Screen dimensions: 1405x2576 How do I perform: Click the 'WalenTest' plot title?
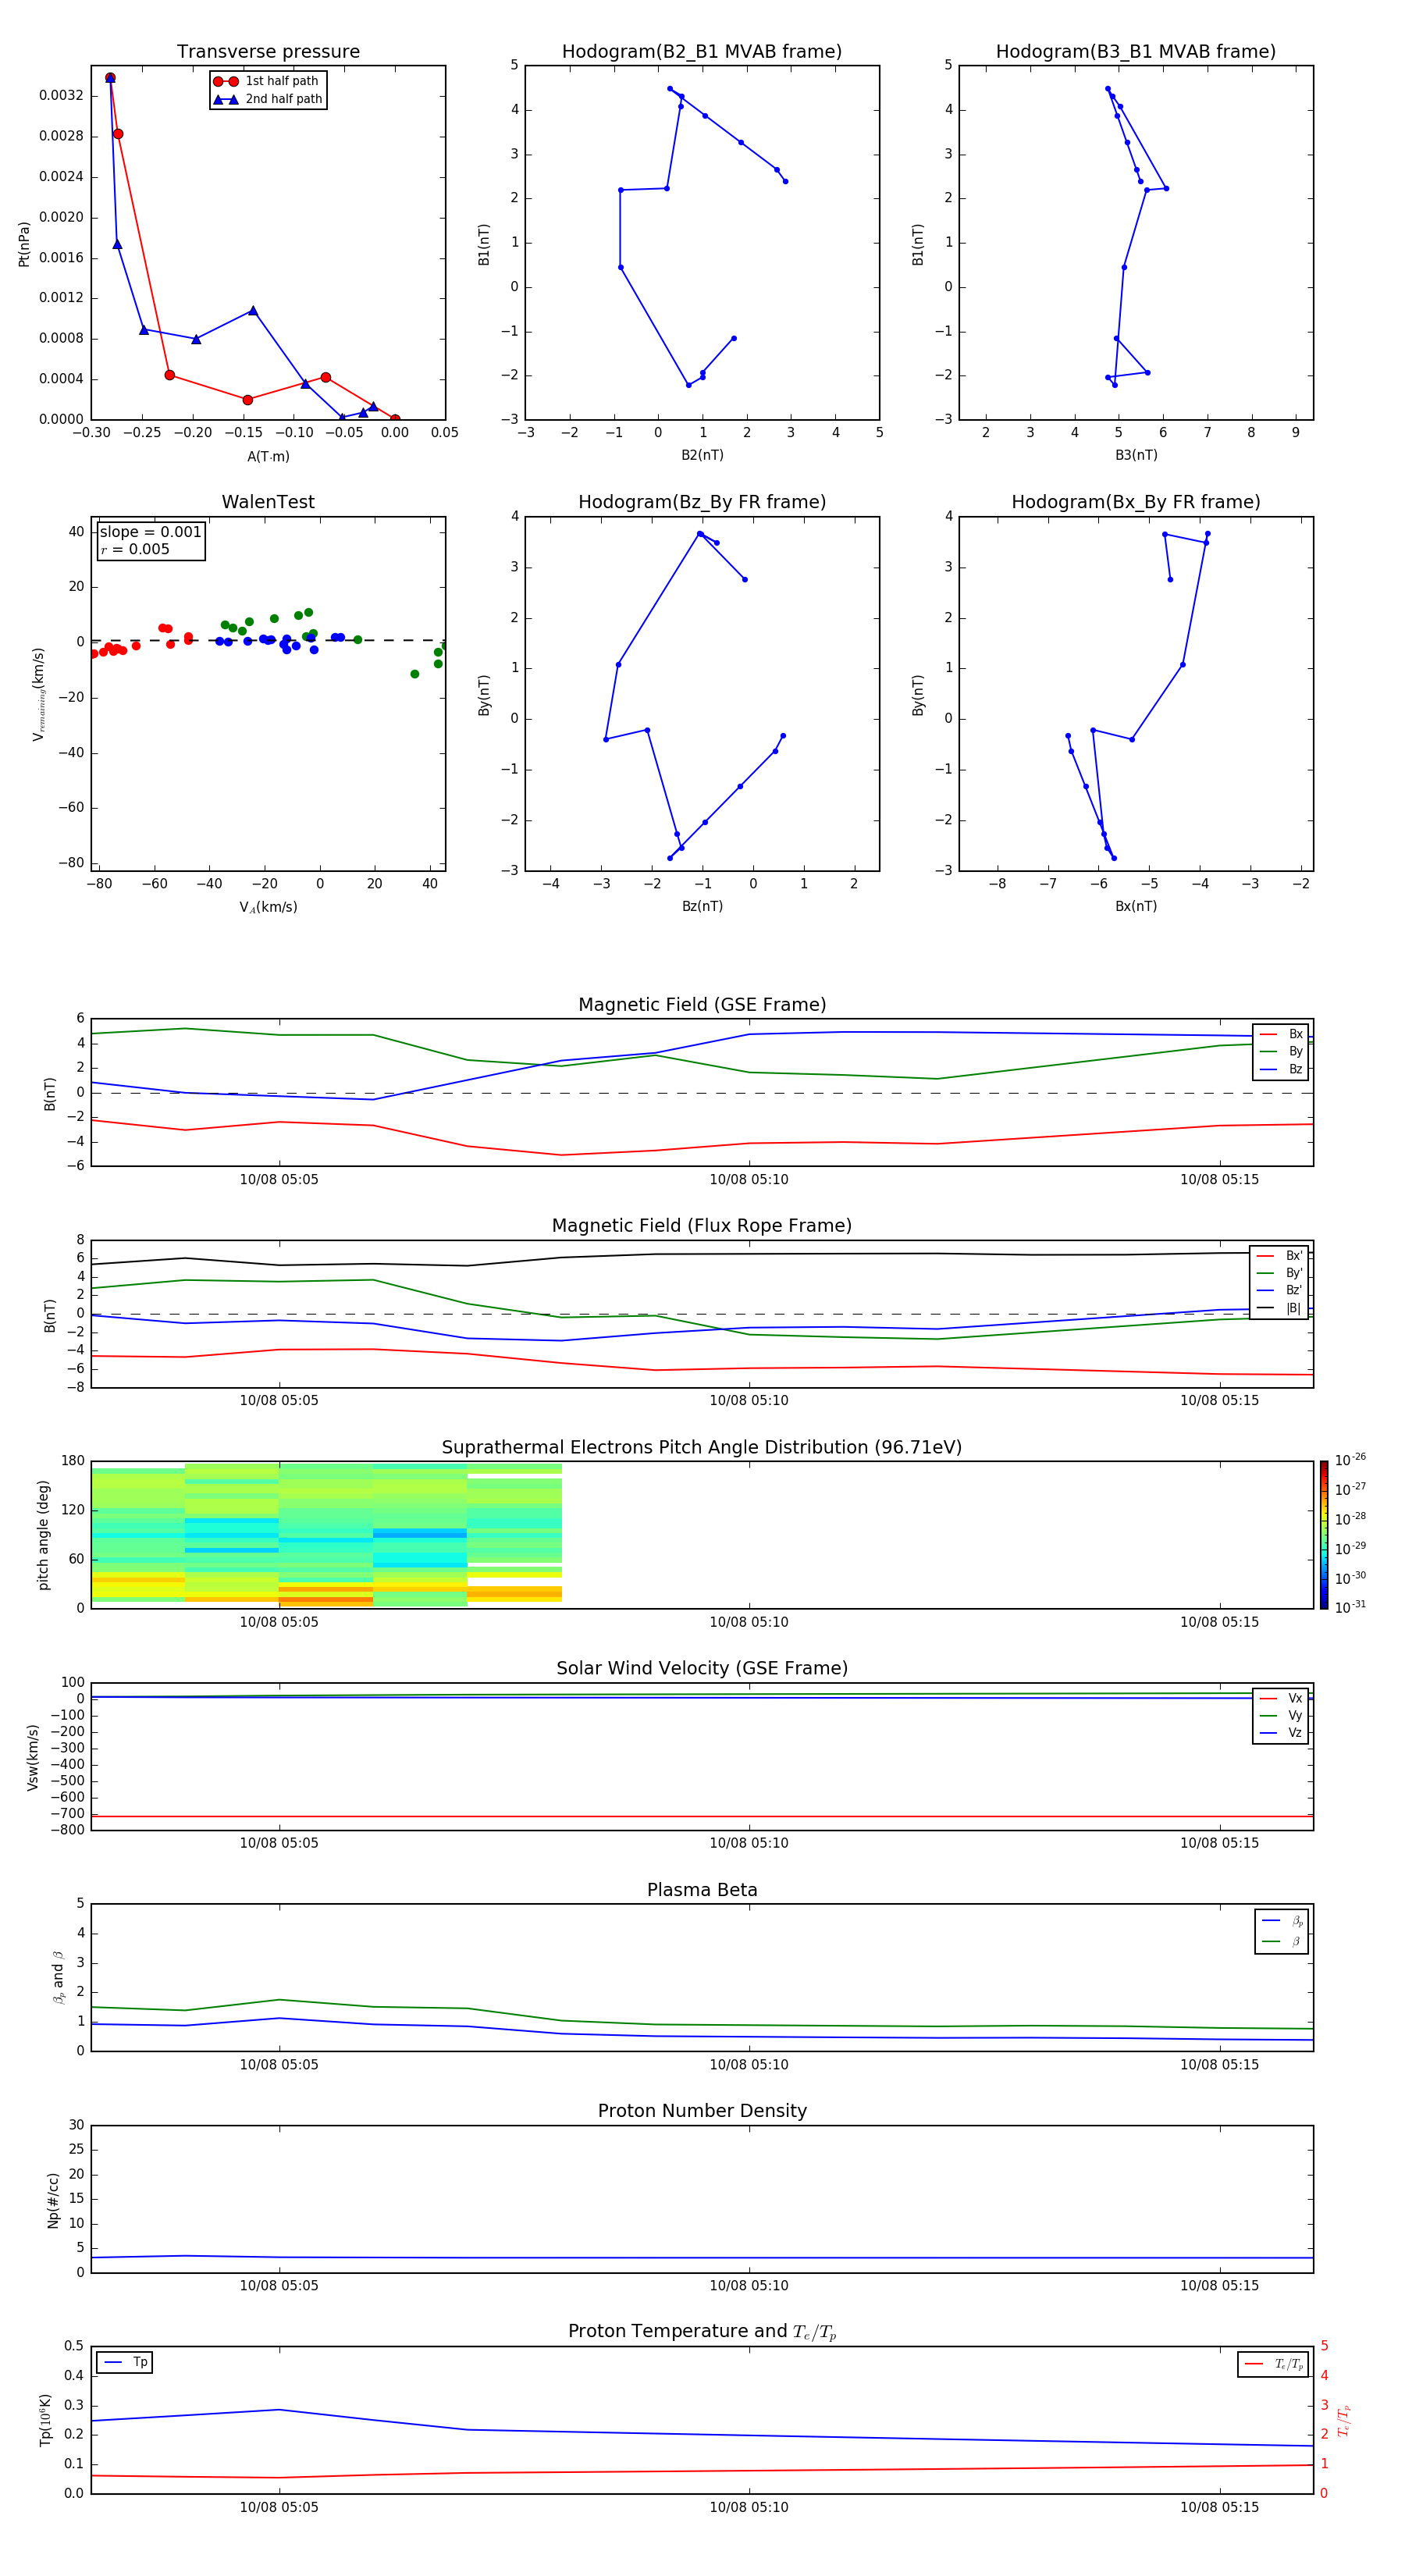tap(268, 502)
